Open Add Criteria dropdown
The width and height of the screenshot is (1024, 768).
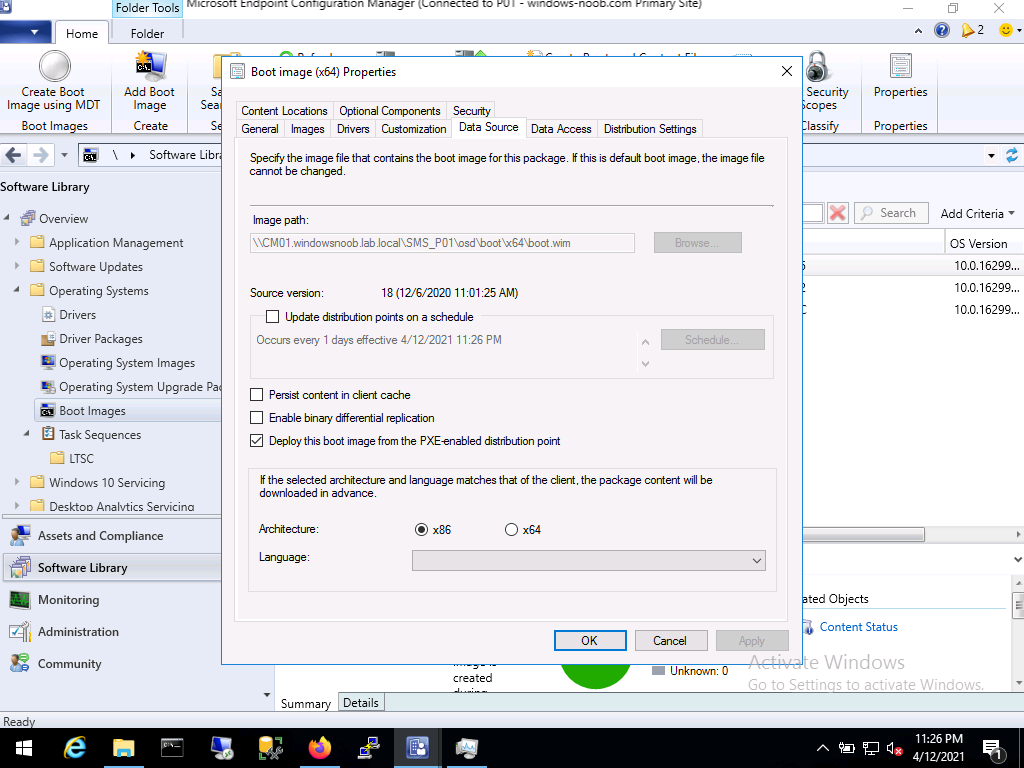(978, 214)
